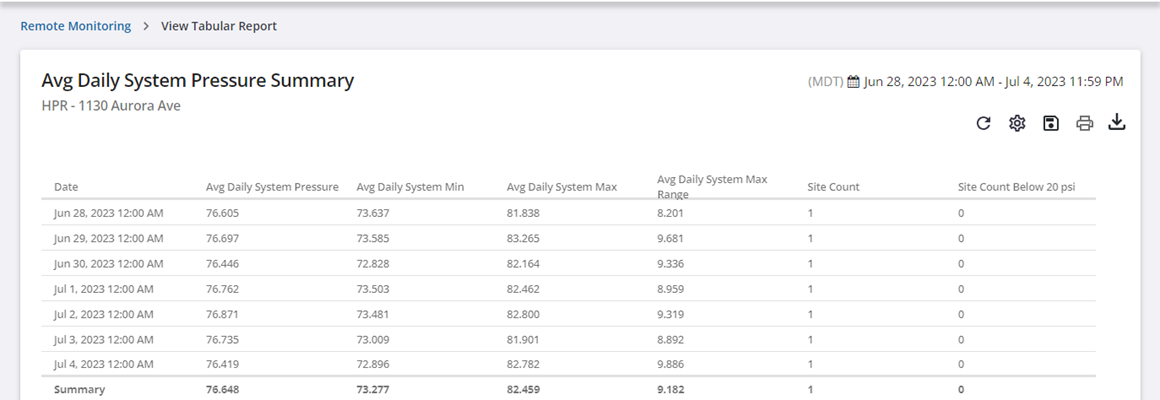This screenshot has height=400, width=1160.
Task: Click Avg Daily System Max column header
Action: tap(561, 187)
